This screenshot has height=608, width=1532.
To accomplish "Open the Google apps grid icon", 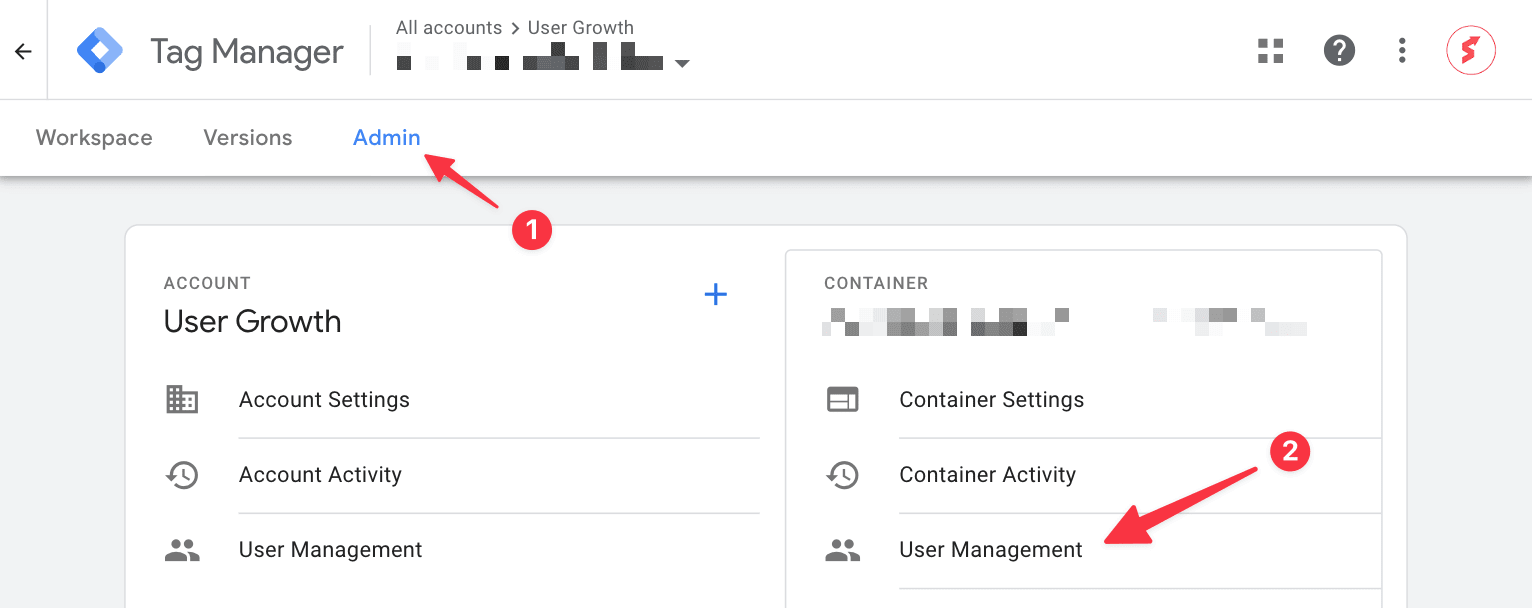I will pos(1270,51).
